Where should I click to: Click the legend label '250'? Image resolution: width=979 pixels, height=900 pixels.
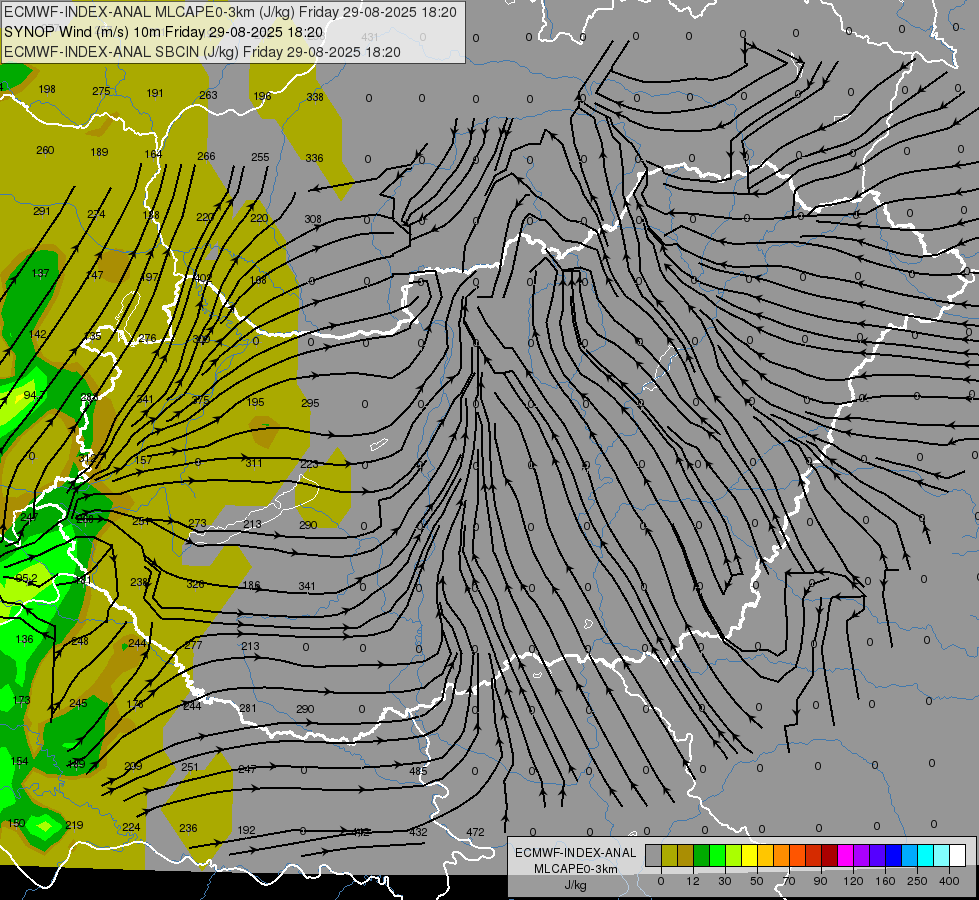(917, 881)
